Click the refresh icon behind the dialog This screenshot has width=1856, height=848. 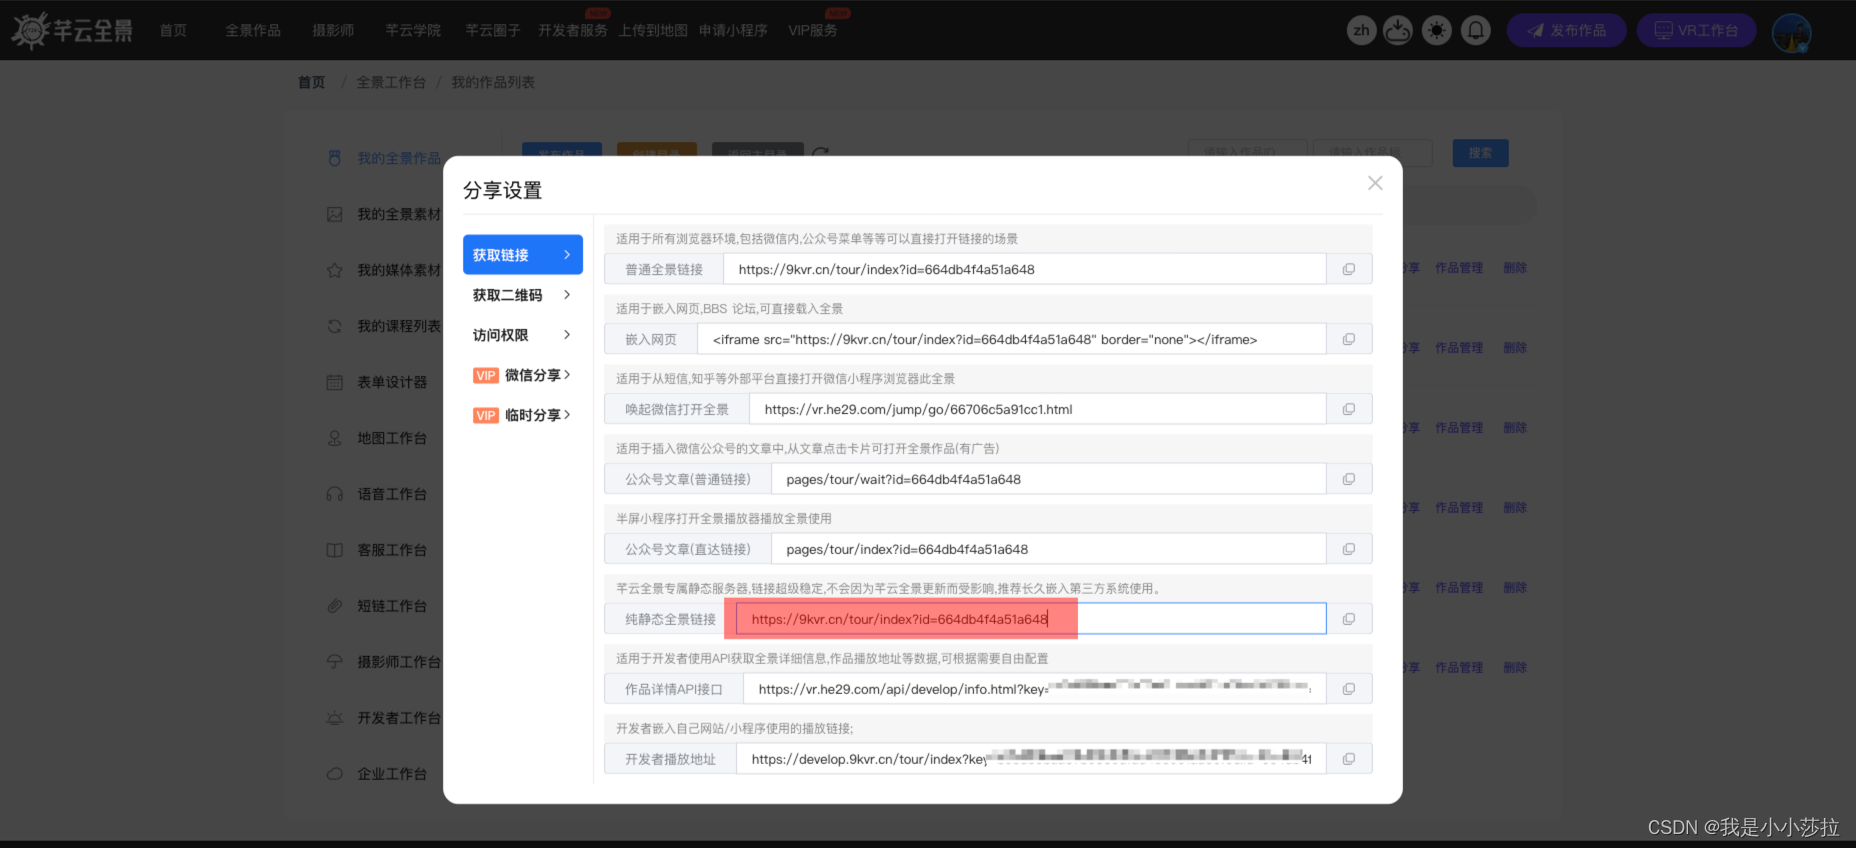[820, 153]
